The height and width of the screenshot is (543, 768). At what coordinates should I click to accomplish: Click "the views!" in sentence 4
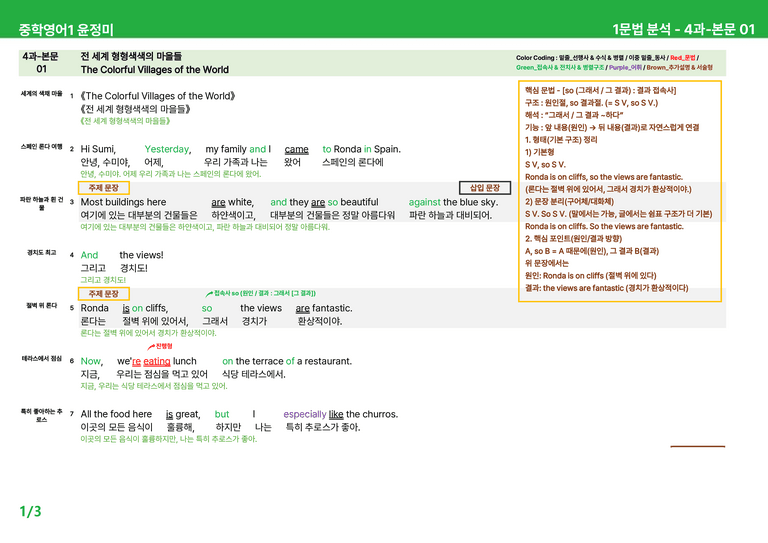(141, 255)
